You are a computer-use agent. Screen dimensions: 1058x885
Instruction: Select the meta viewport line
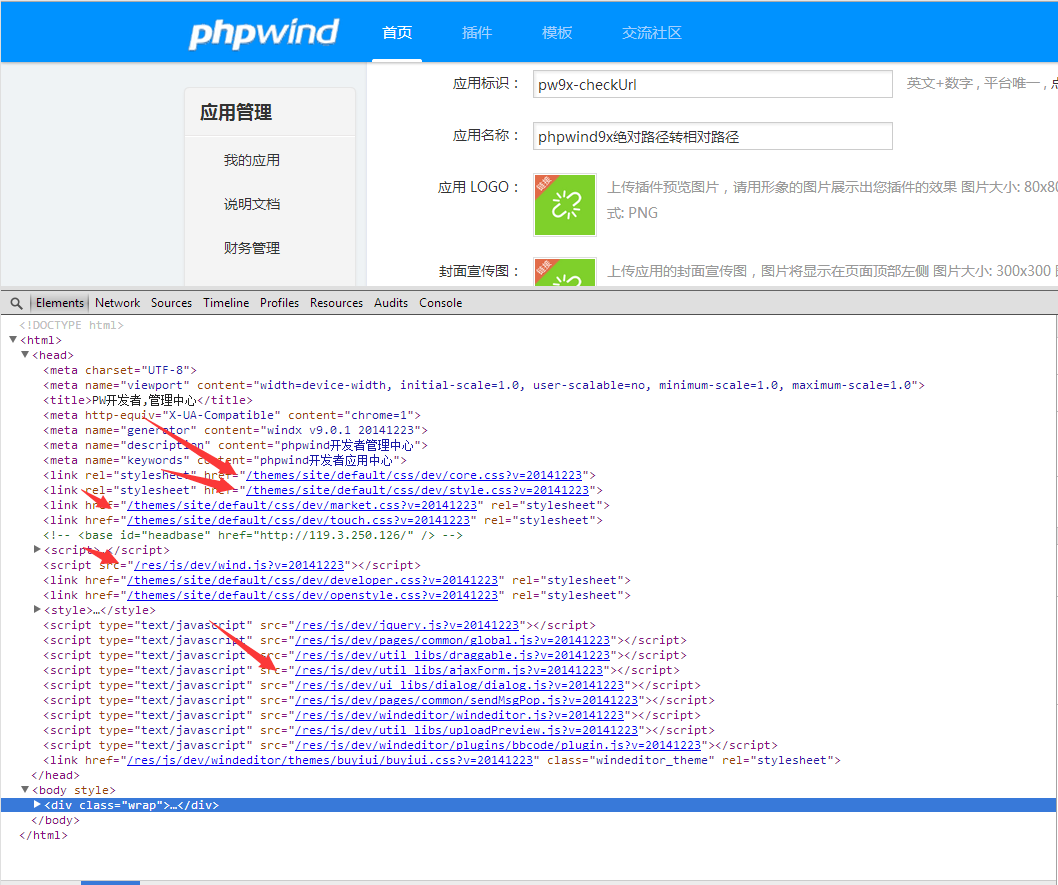pyautogui.click(x=484, y=385)
